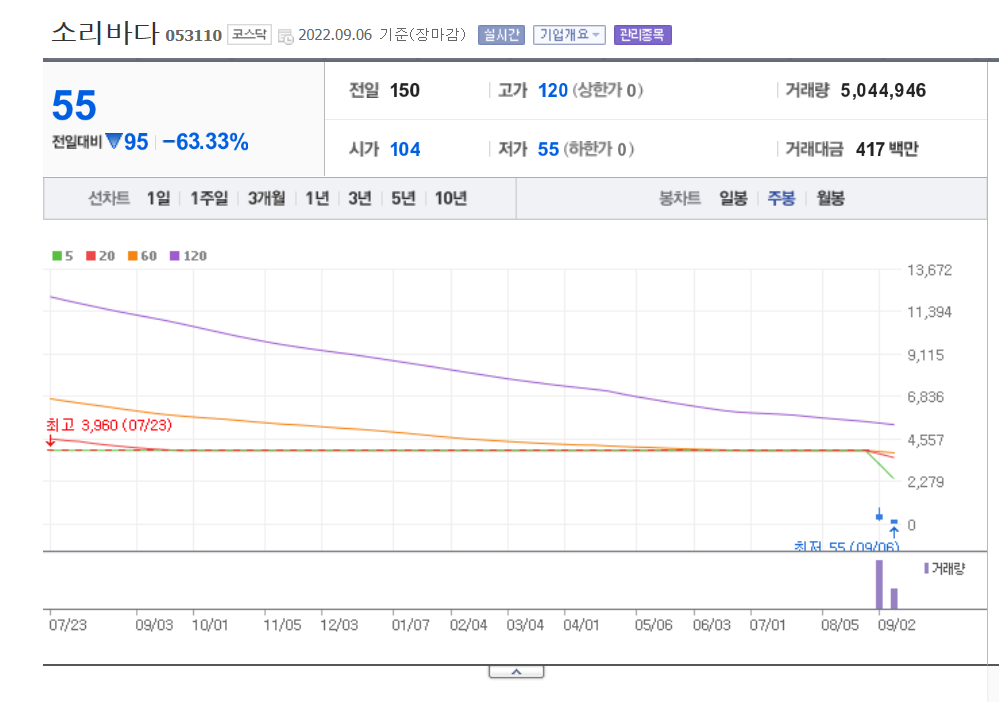Click the 13,672 y-axis label
This screenshot has height=702, width=999.
point(930,270)
